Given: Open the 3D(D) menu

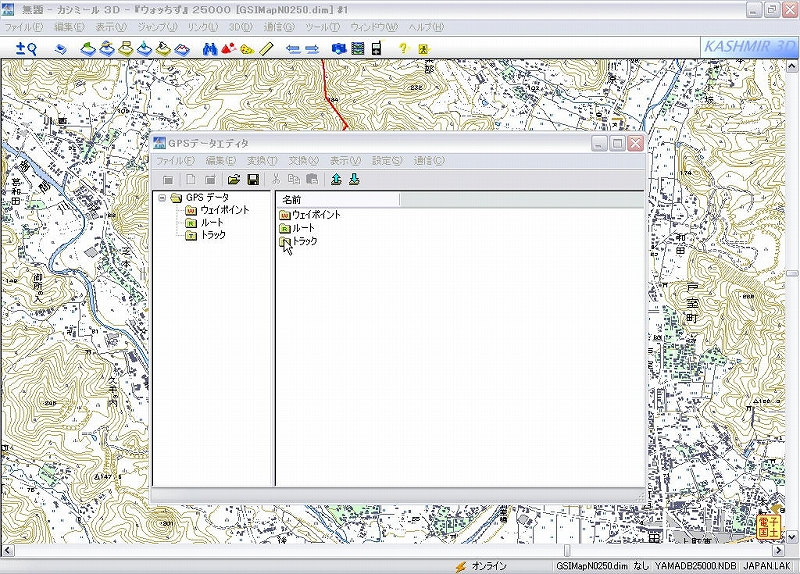Looking at the screenshot, I should [240, 27].
